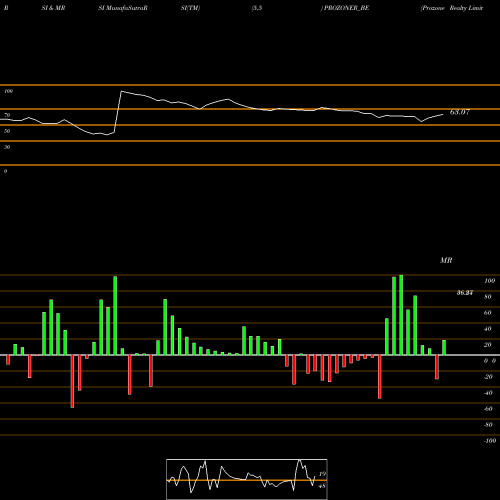Click the MR axis label 60
This screenshot has height=500, width=500.
[x=487, y=313]
